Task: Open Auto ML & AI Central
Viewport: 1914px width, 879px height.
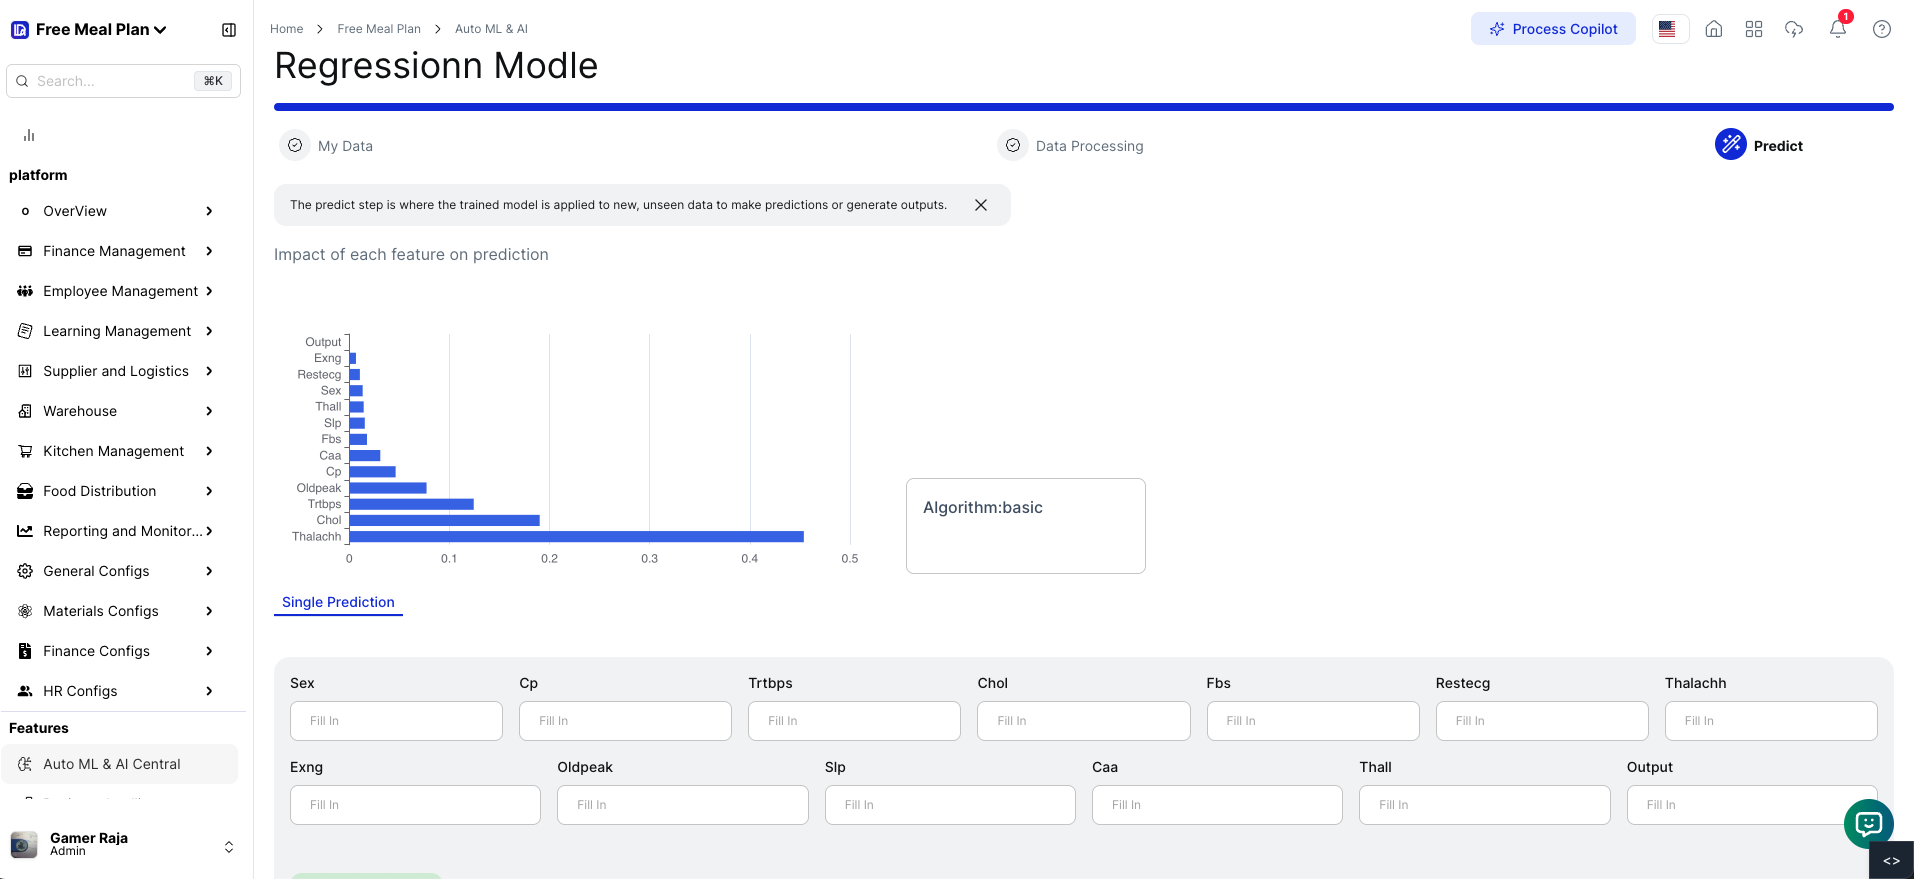Action: 112,764
